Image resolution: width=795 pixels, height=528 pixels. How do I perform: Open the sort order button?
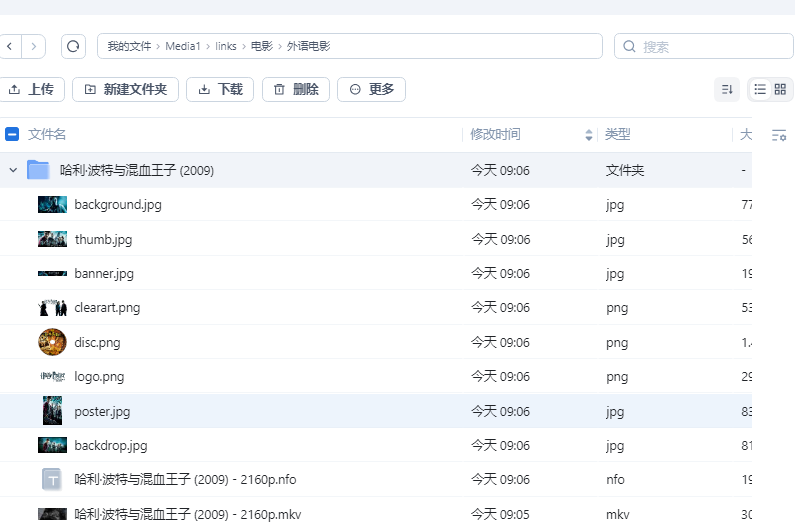click(x=727, y=89)
